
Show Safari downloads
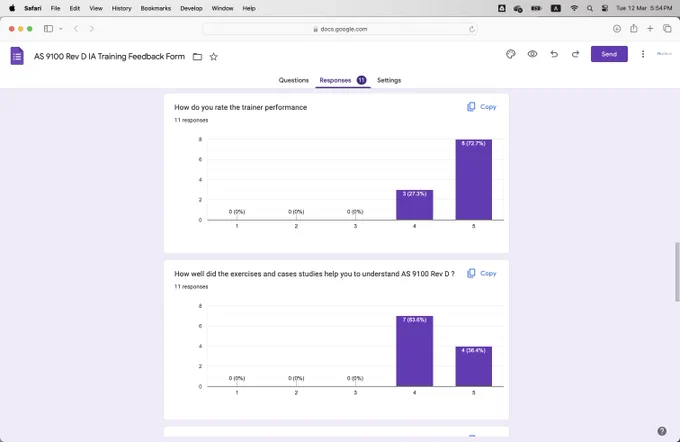(x=617, y=29)
